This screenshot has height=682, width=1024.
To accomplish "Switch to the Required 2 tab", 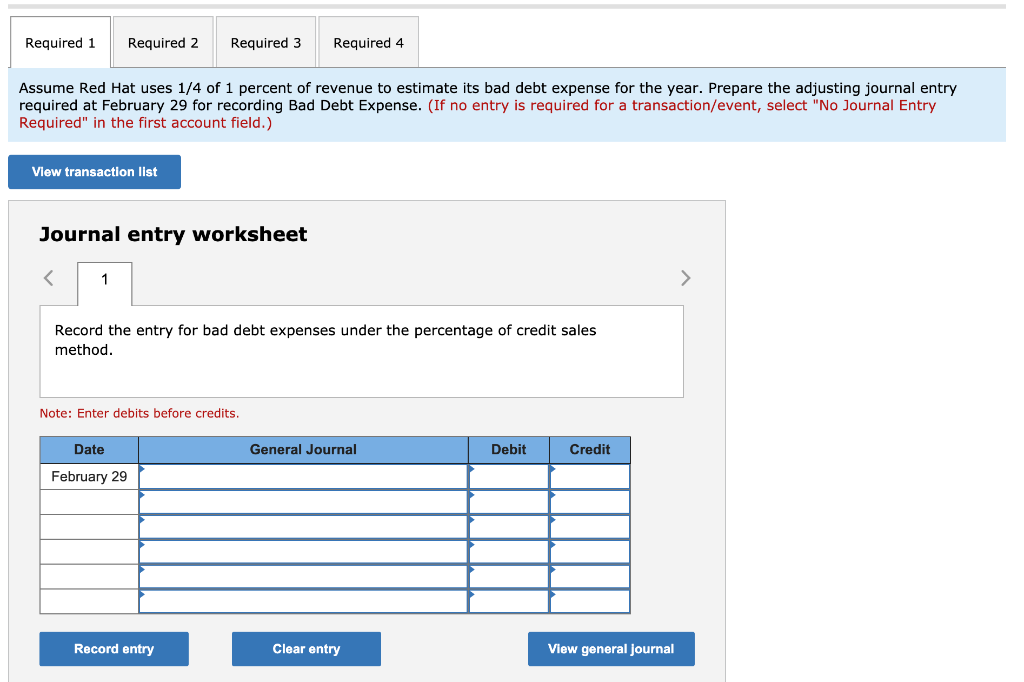I will coord(163,42).
